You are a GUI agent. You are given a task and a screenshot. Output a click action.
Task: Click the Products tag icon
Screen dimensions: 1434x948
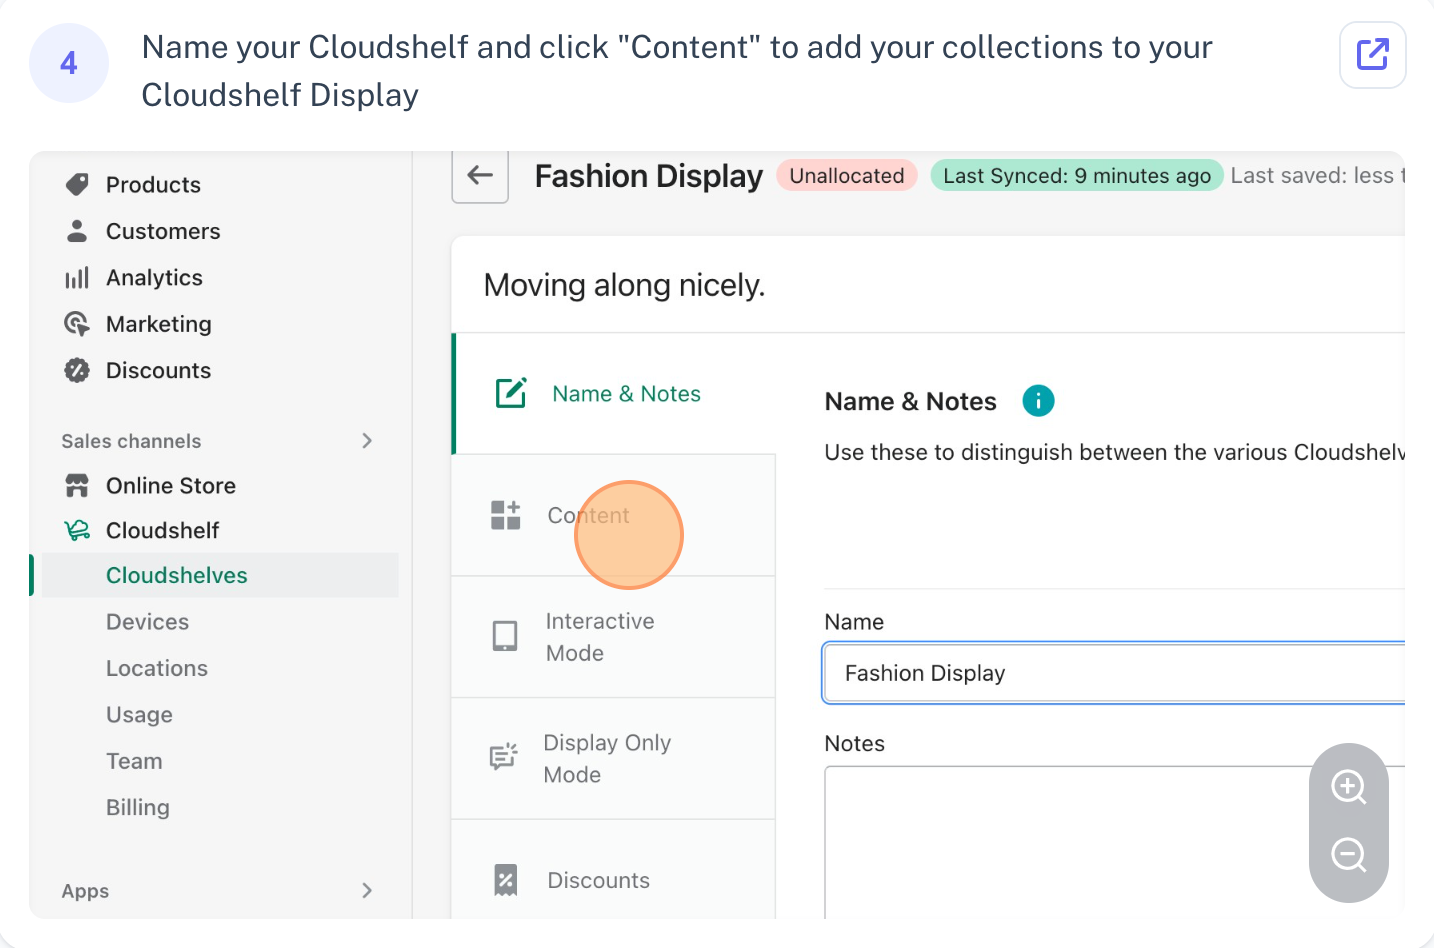tap(77, 184)
